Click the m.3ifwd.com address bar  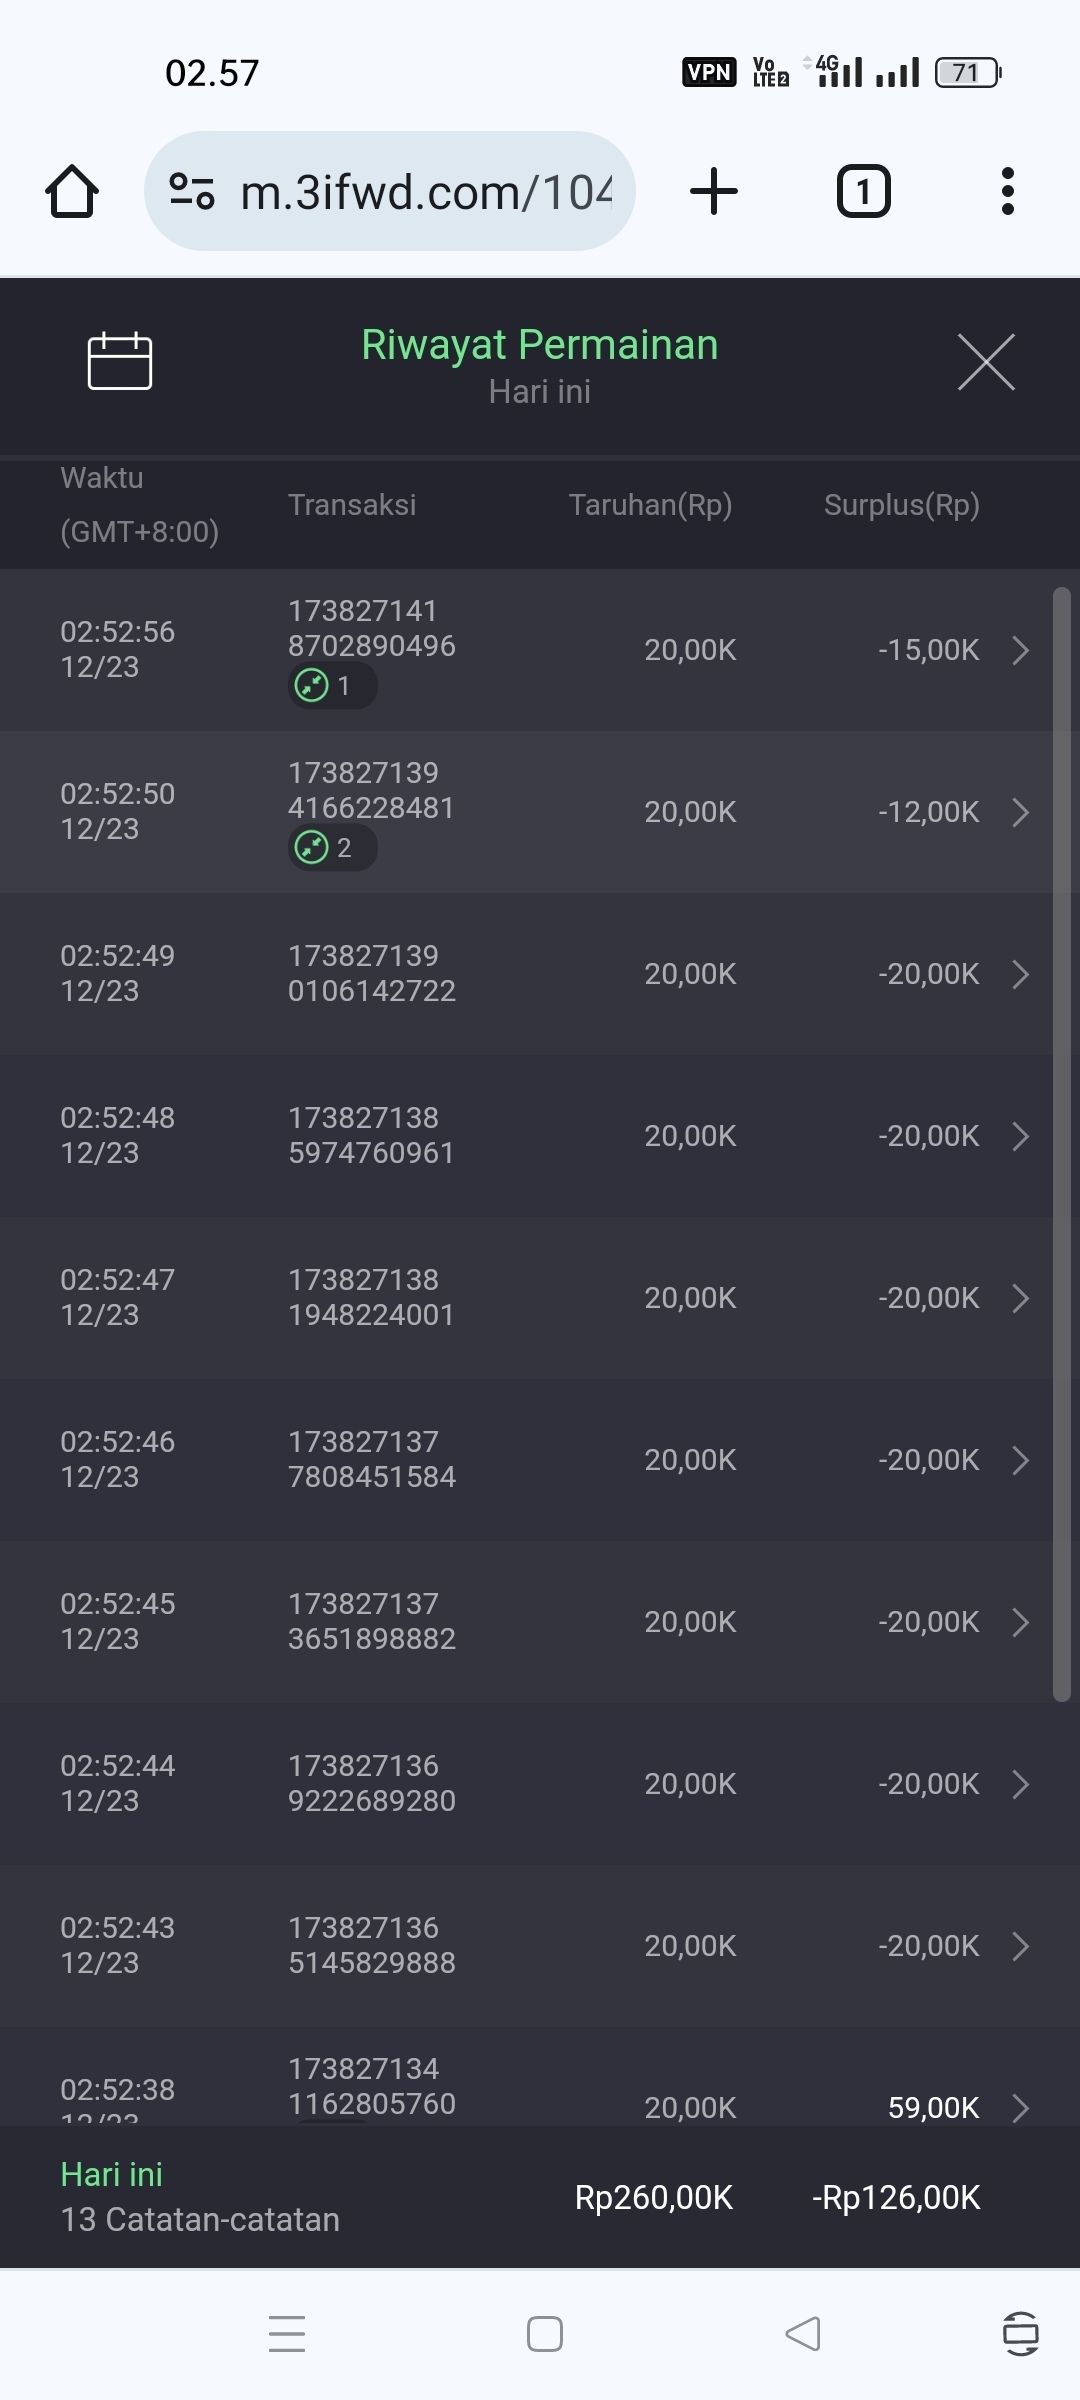[x=425, y=191]
